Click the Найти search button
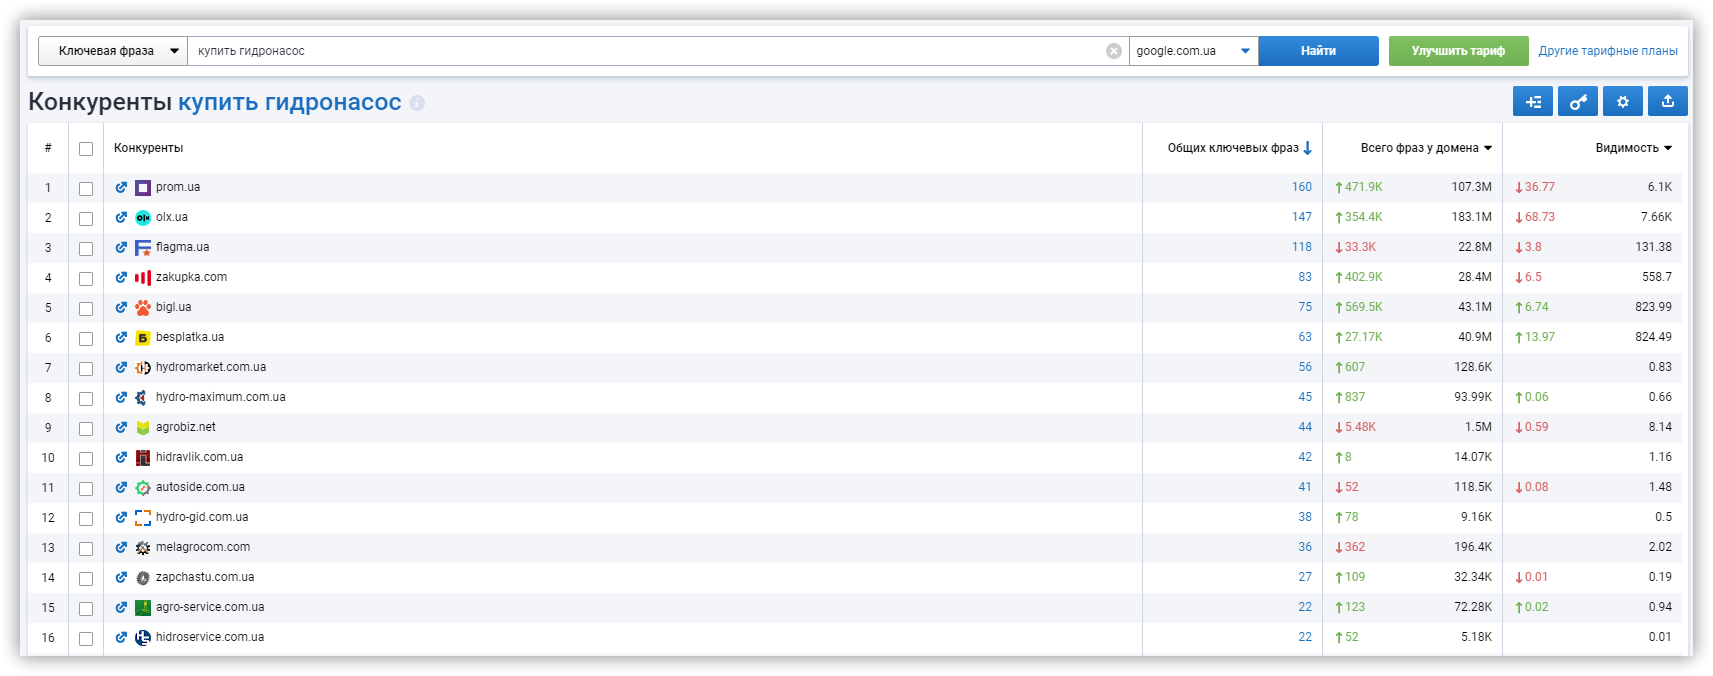Screen dimensions: 1713x676 click(x=1318, y=51)
